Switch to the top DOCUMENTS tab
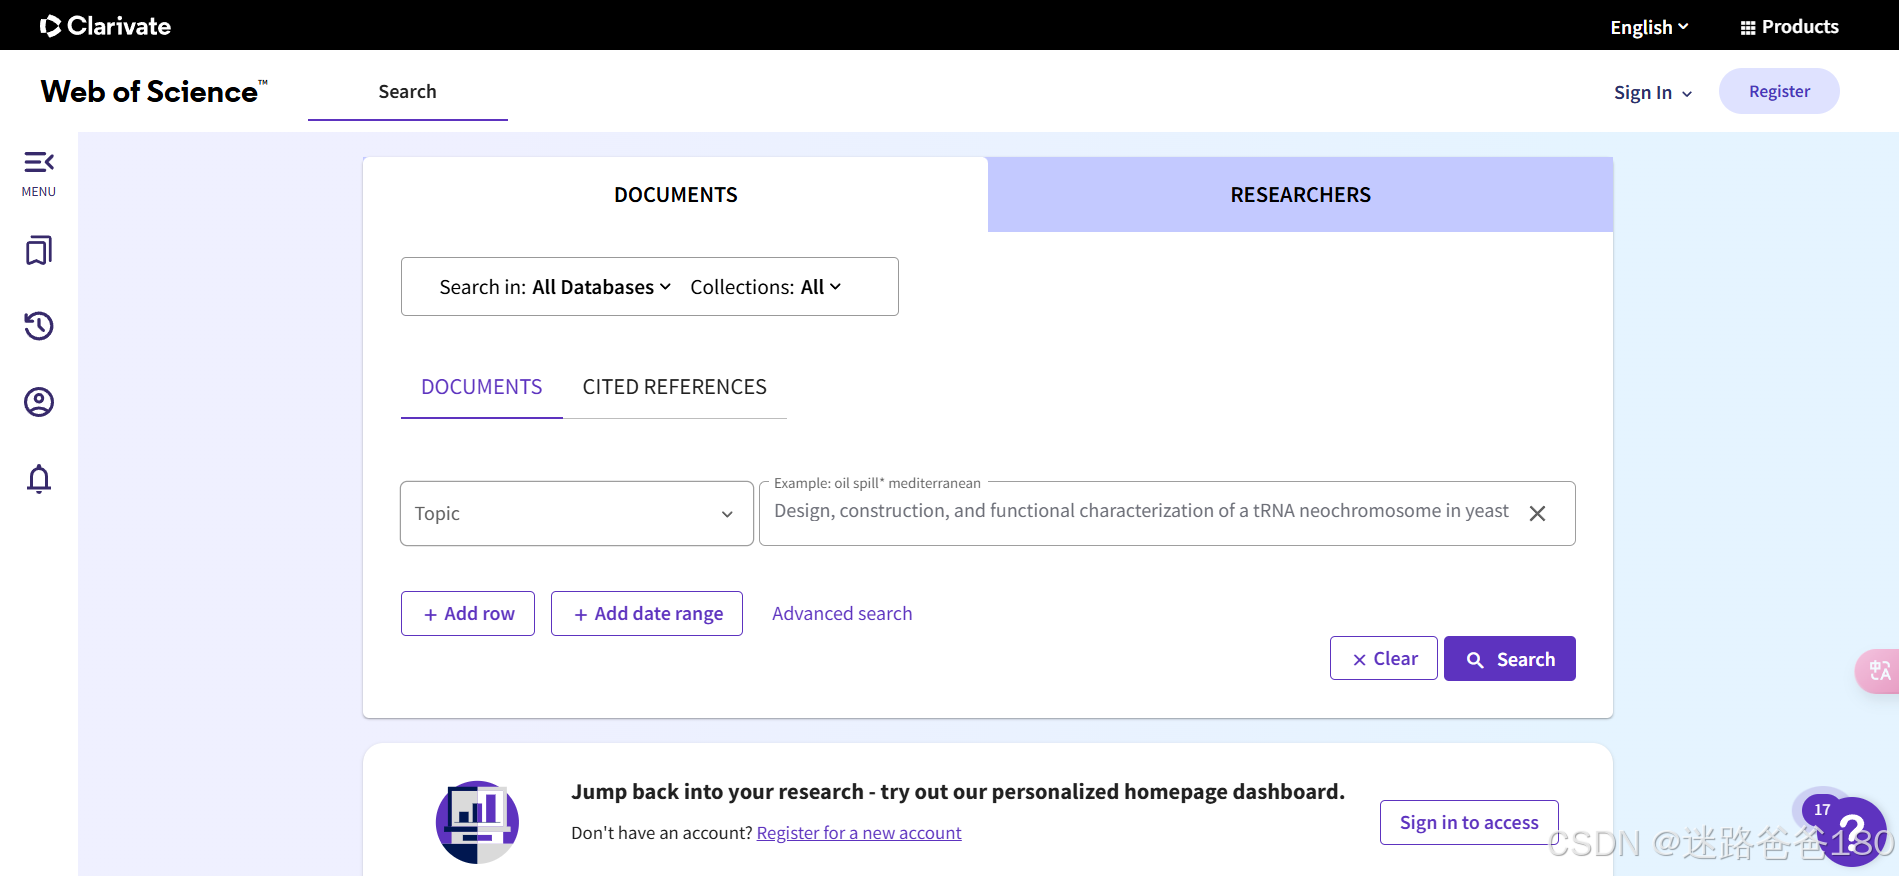 click(676, 195)
